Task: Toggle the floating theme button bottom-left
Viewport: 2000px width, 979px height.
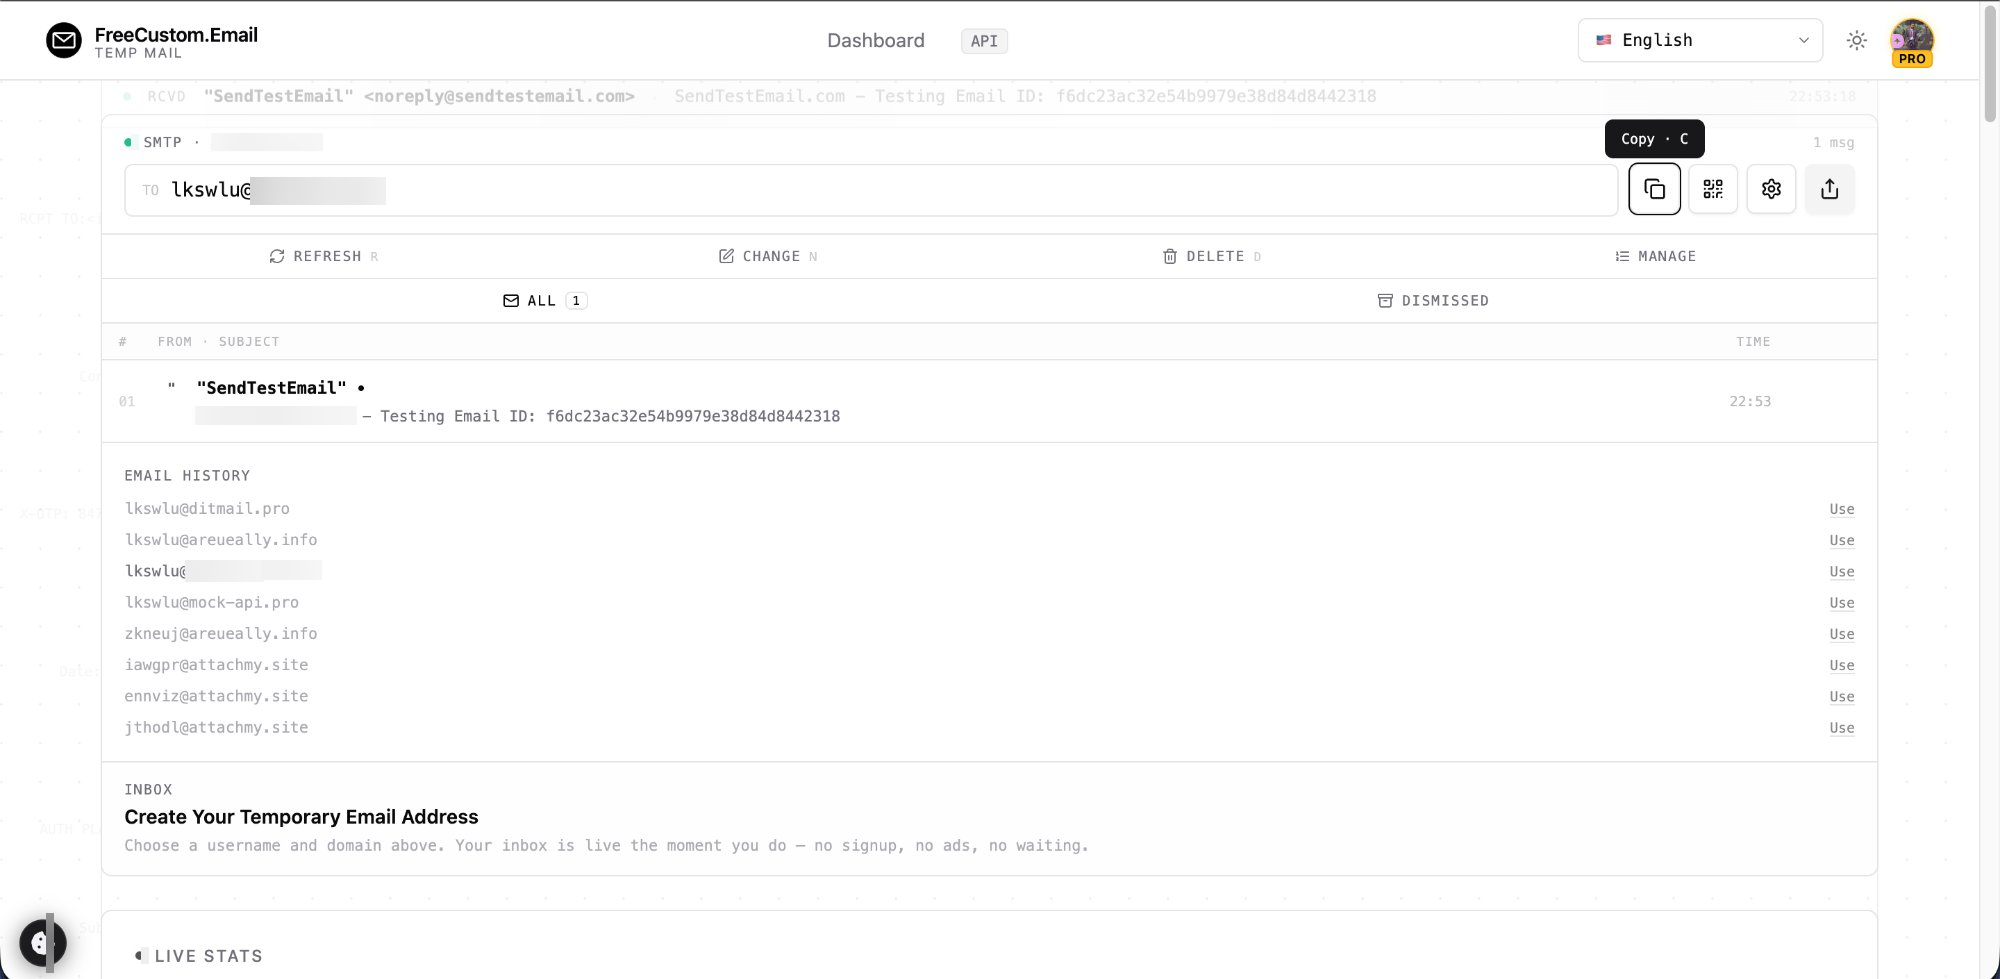Action: [42, 941]
